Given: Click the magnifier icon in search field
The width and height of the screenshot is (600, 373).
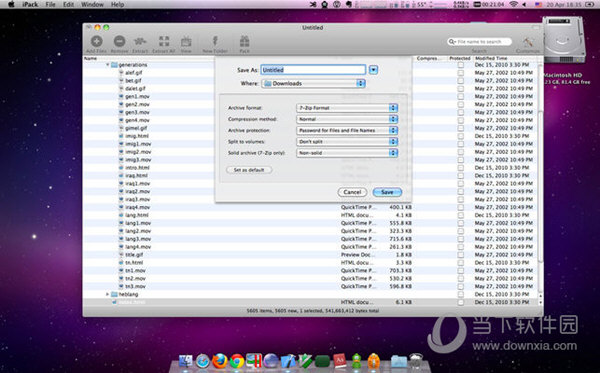Looking at the screenshot, I should [452, 41].
